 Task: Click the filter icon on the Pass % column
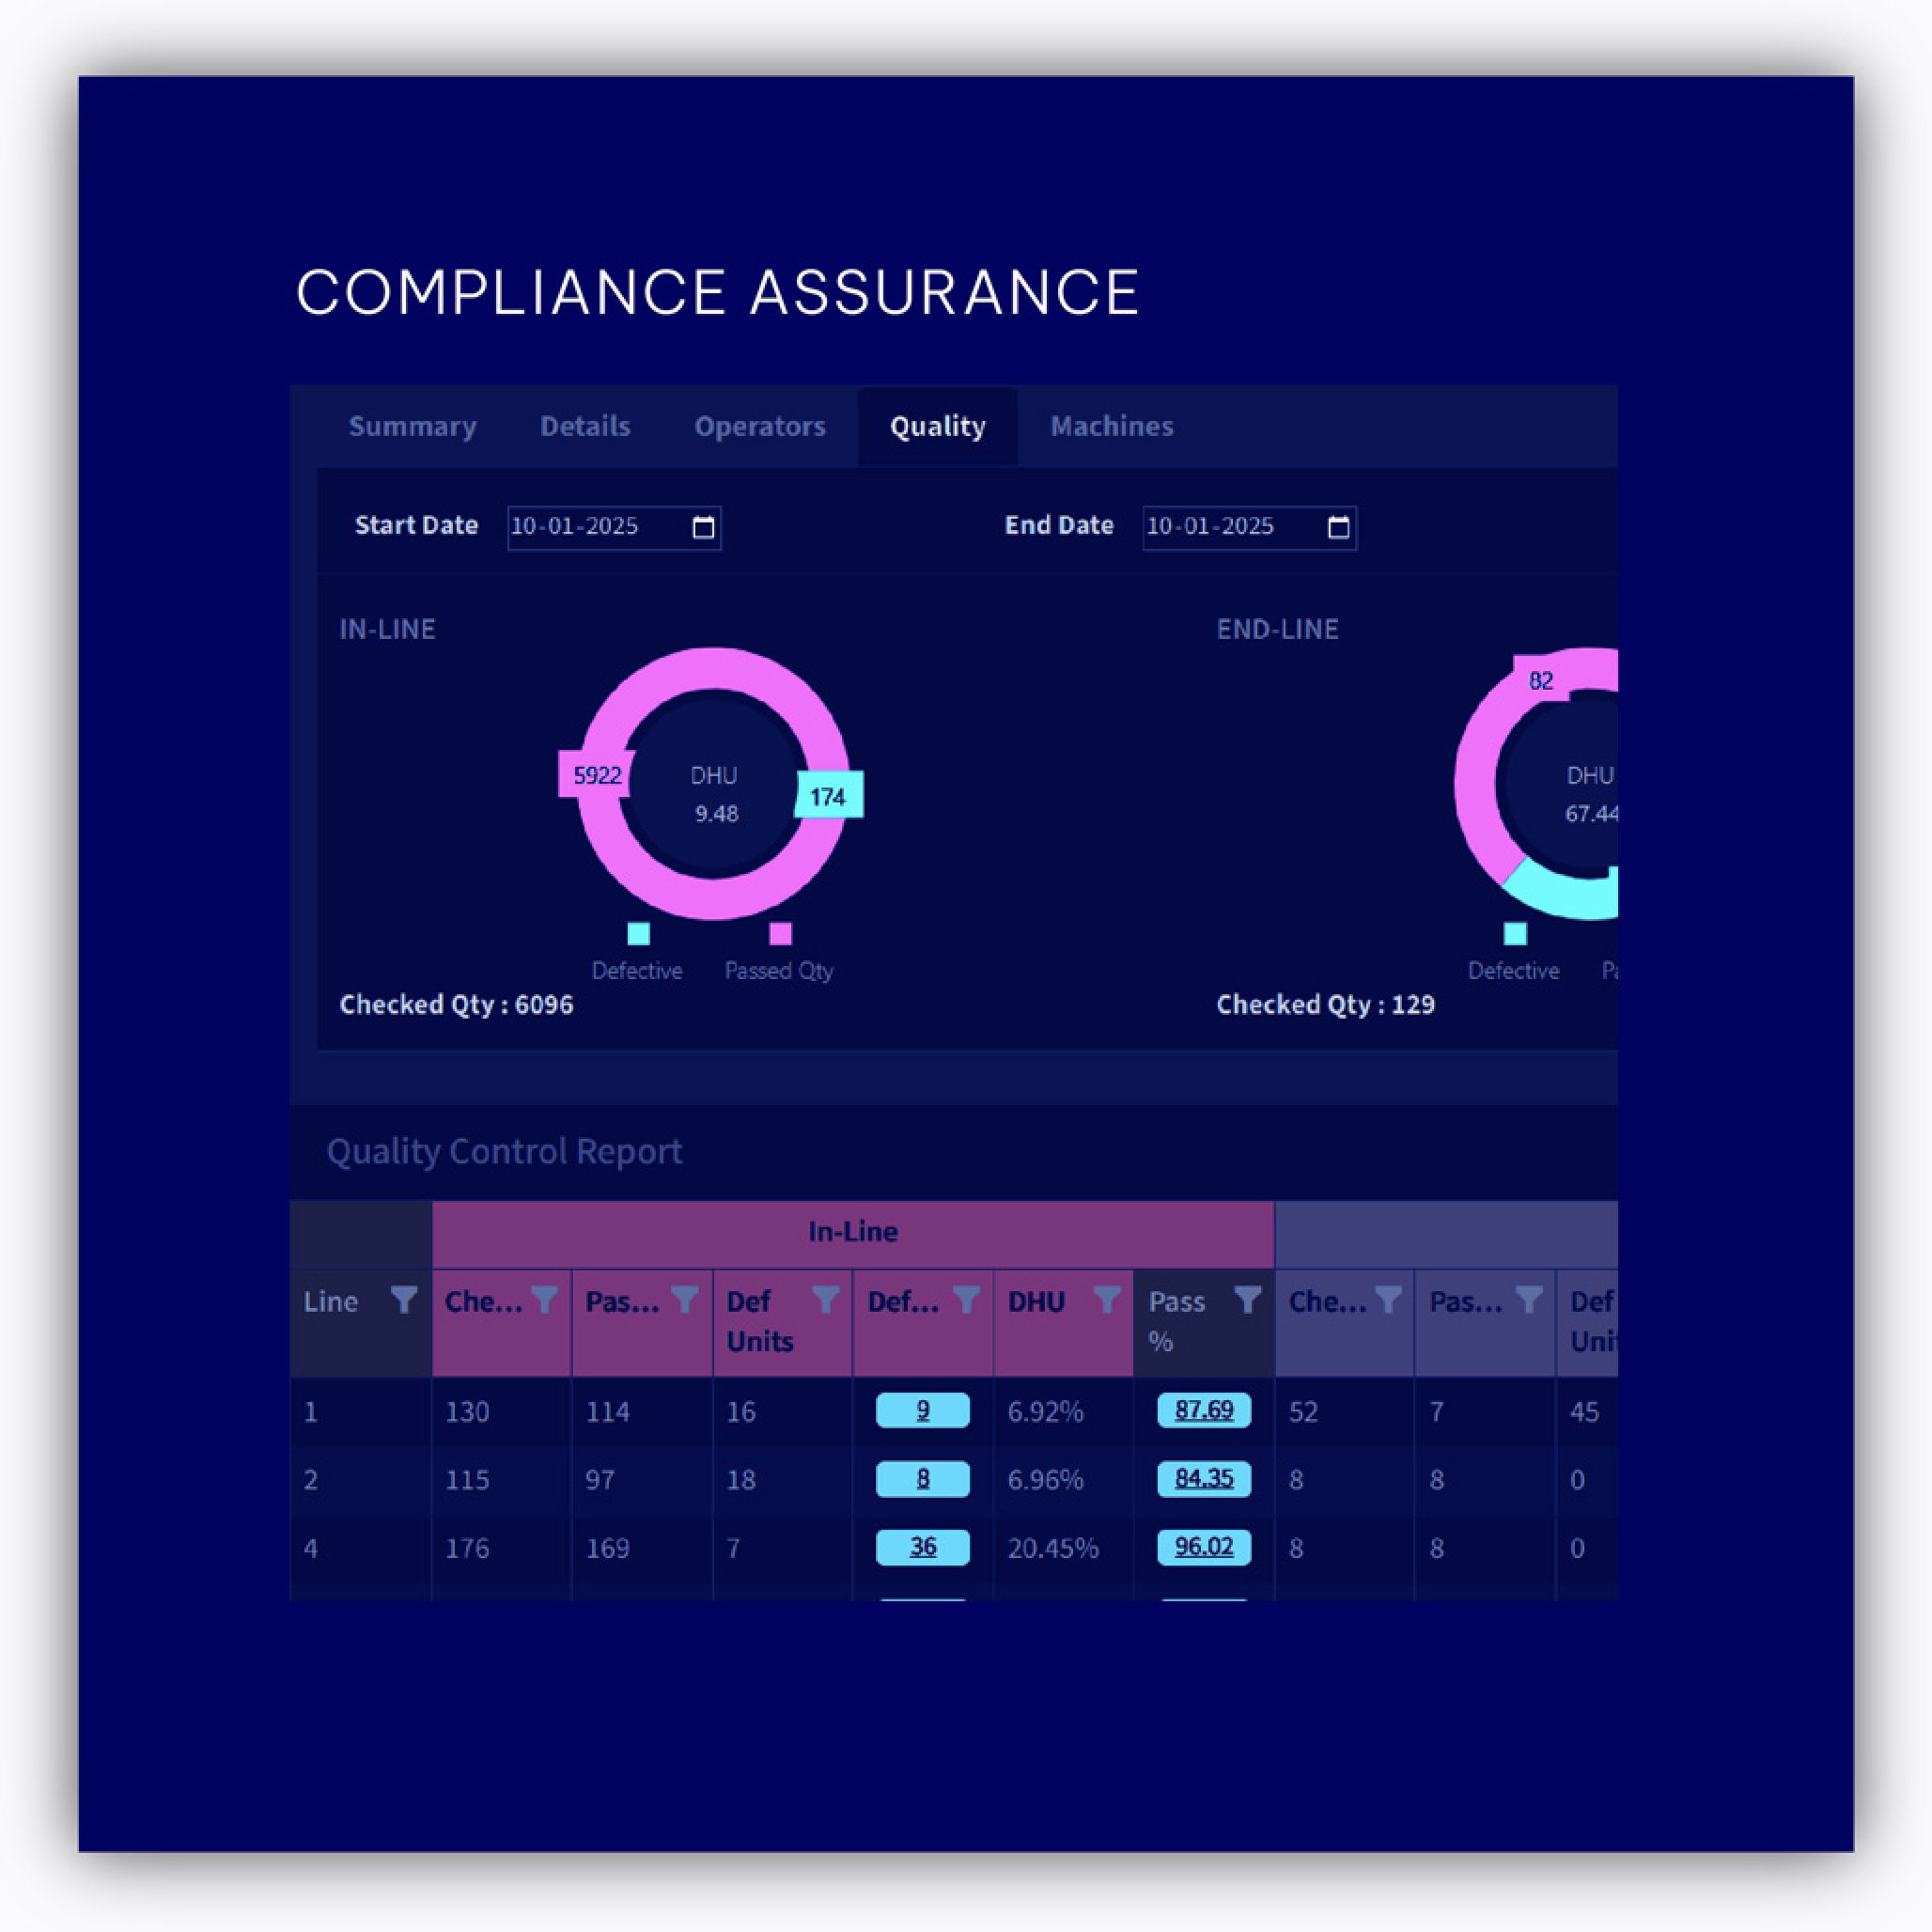point(1249,1301)
